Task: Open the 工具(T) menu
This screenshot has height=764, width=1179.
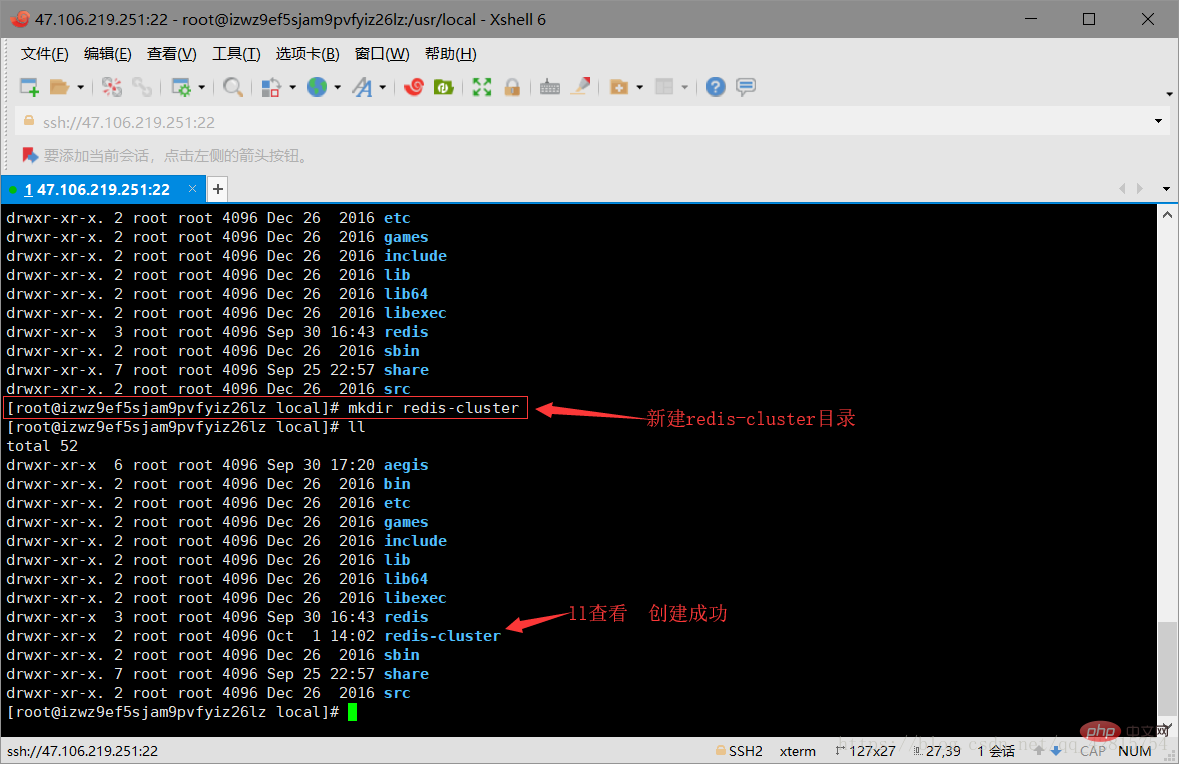Action: [x=236, y=54]
